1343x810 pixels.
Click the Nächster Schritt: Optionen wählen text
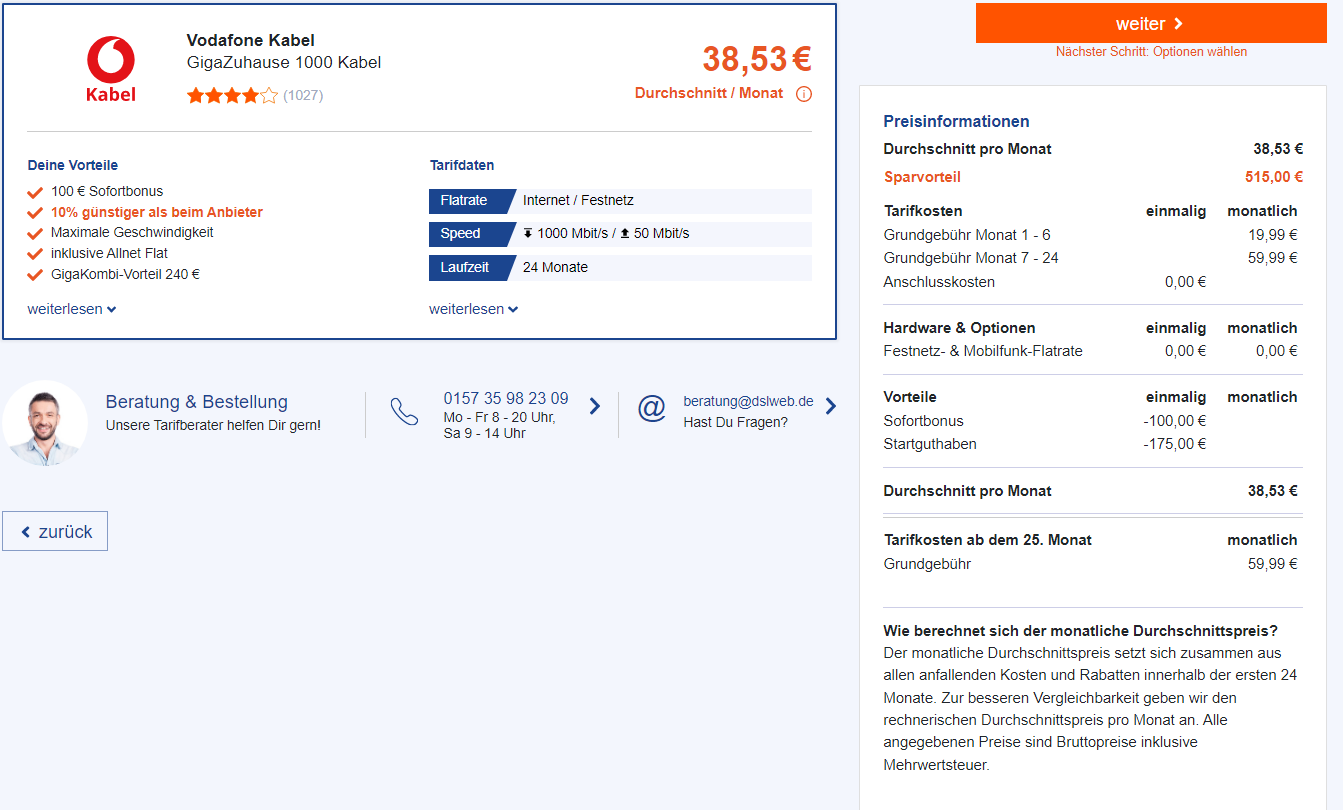point(1151,52)
